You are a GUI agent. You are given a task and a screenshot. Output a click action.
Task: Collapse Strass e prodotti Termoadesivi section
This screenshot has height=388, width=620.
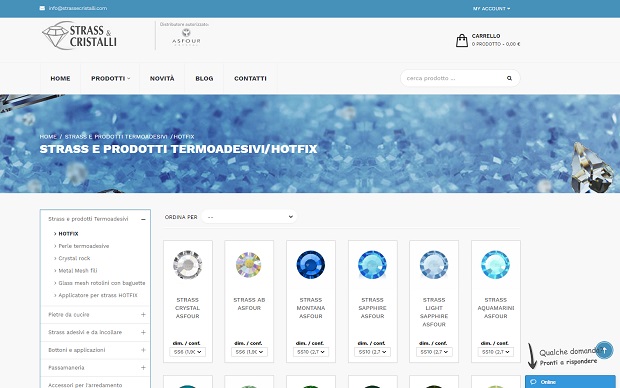coord(143,219)
